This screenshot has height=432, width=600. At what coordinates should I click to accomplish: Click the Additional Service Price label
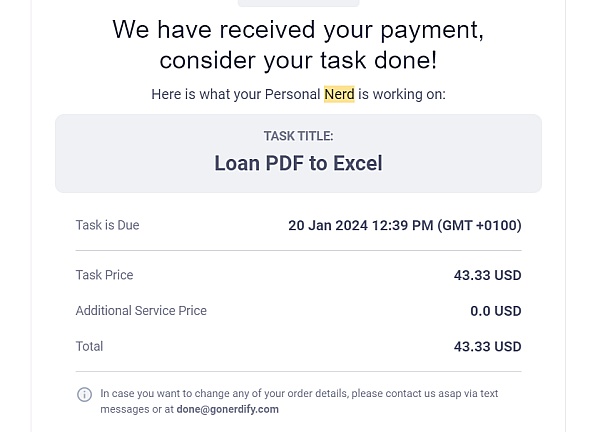point(141,311)
